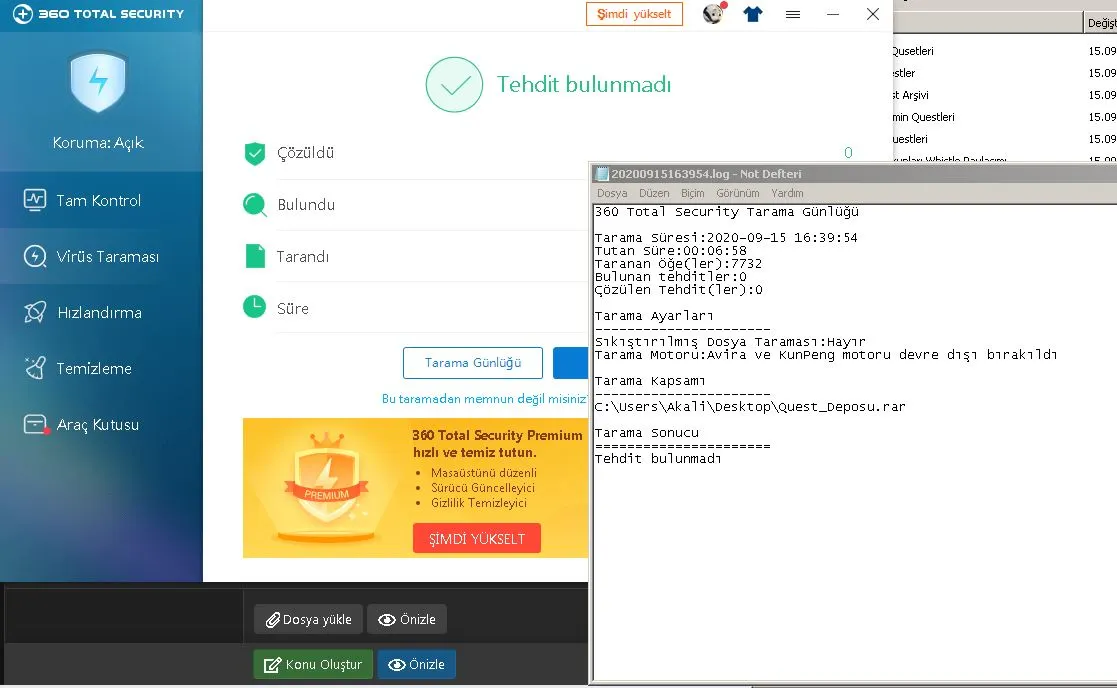Open the Hızlandırma rocket section
This screenshot has width=1117, height=688.
point(101,312)
